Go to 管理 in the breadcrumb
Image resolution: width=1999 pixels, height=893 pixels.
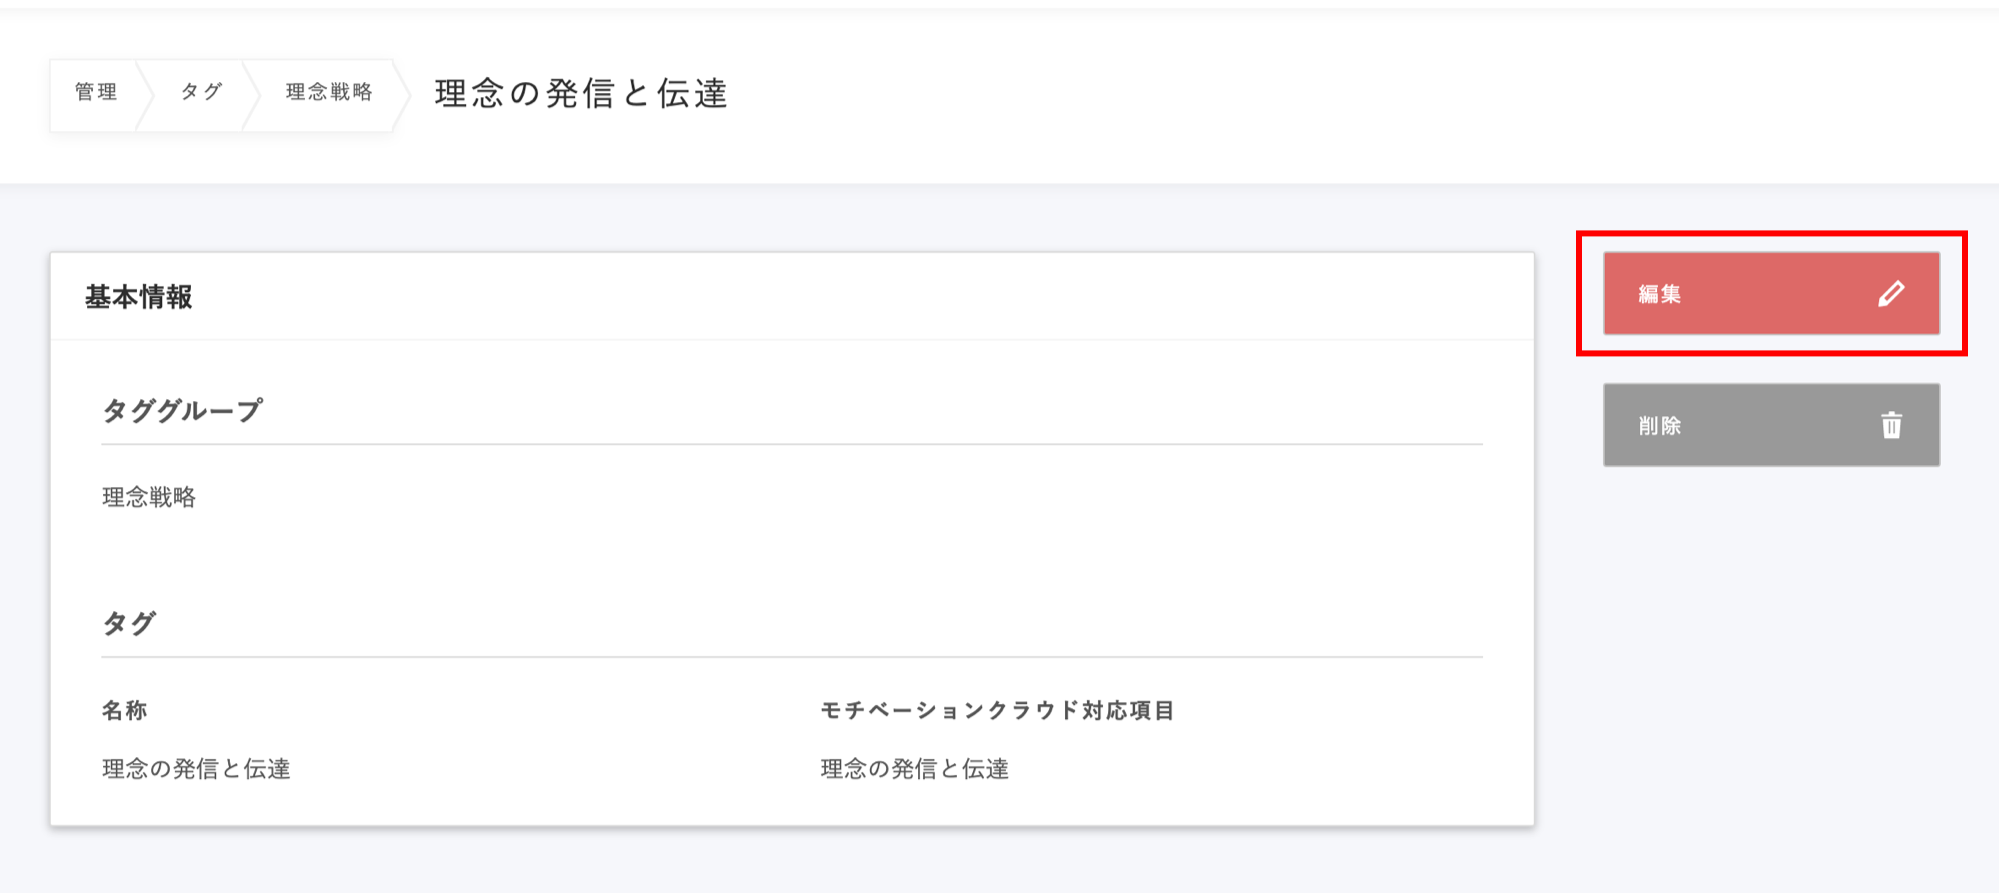coord(96,92)
